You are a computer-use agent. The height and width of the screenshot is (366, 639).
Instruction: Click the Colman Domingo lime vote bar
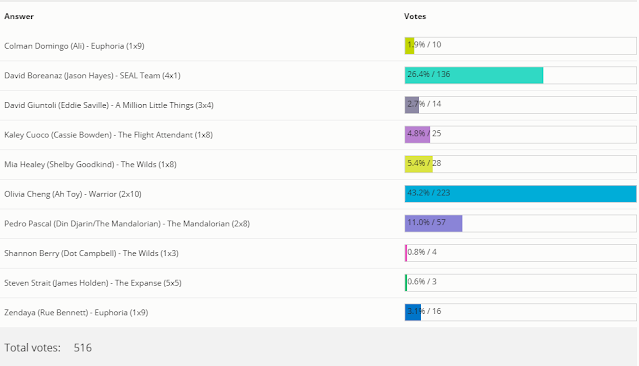[410, 46]
